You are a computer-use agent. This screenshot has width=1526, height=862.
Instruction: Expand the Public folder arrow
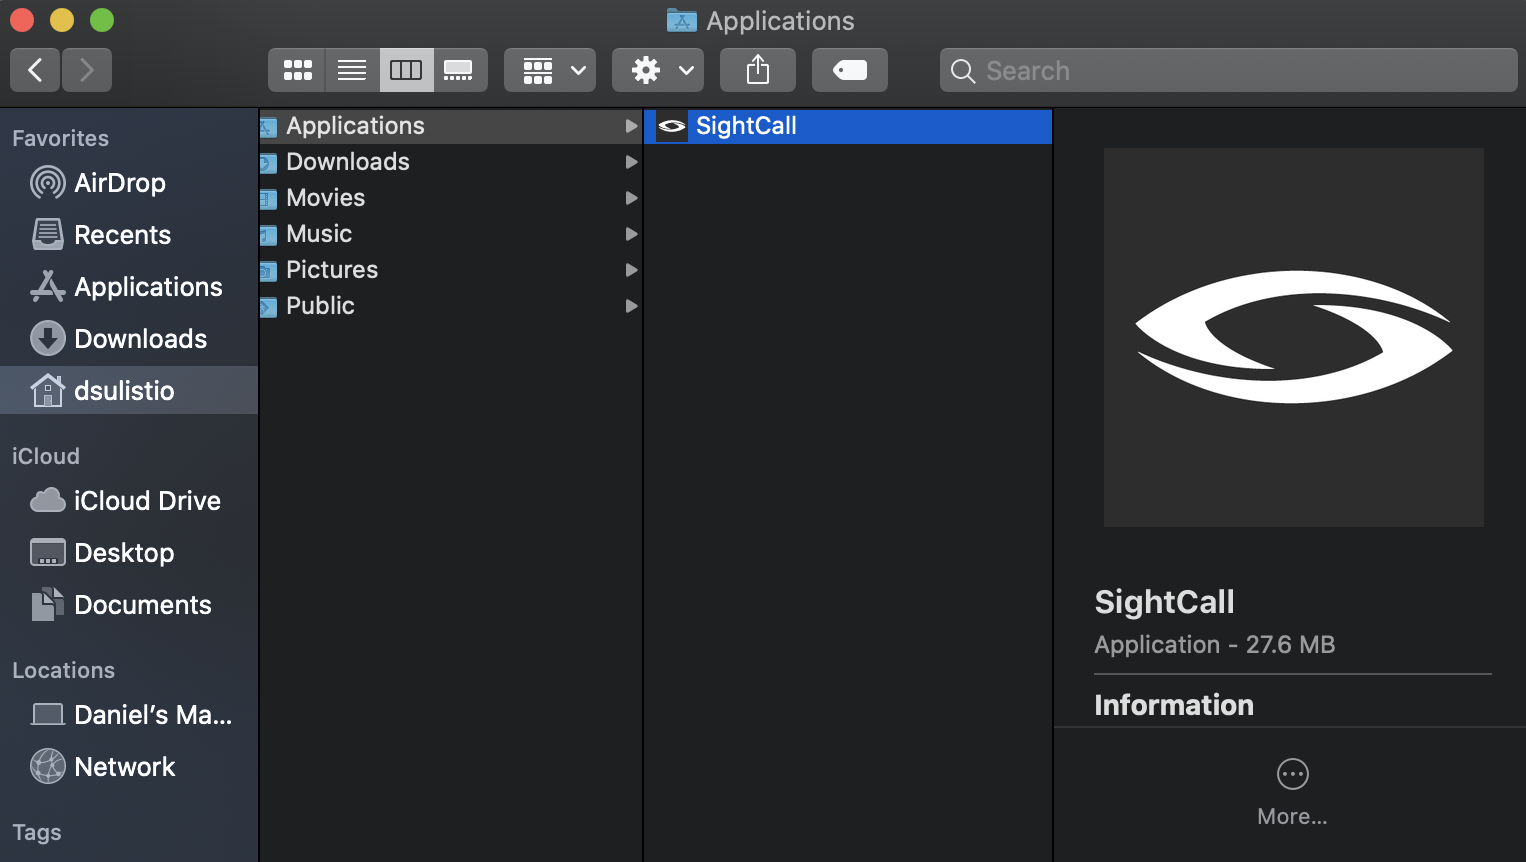click(x=631, y=306)
